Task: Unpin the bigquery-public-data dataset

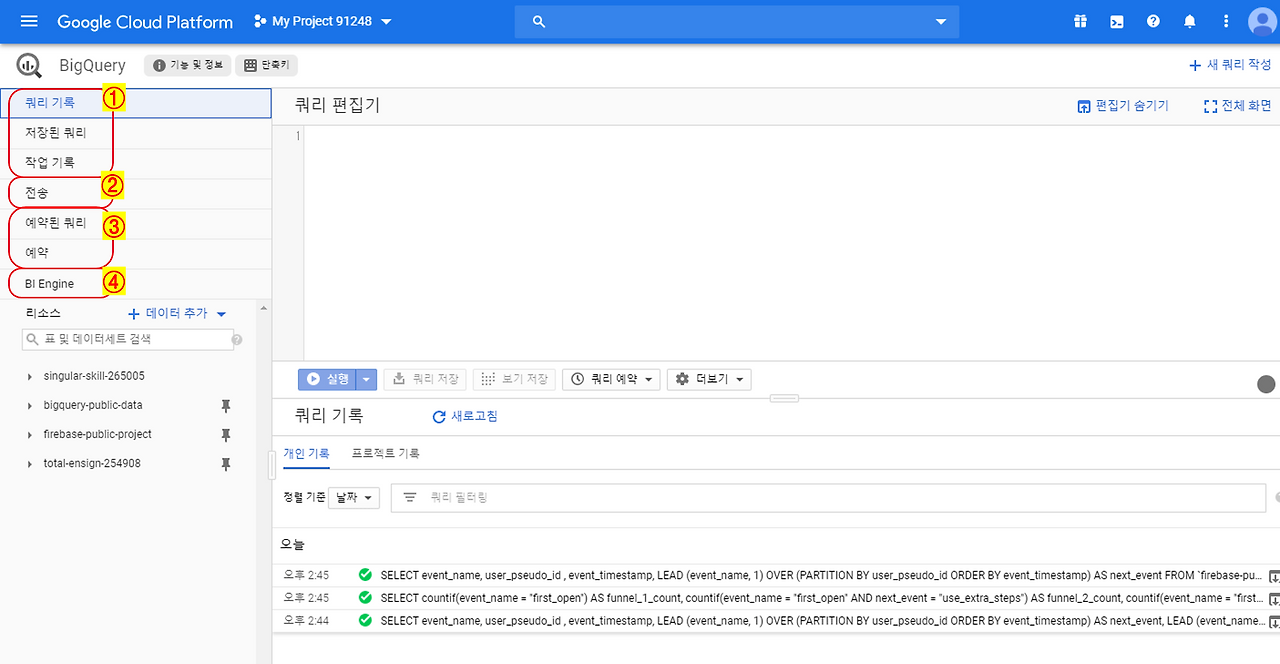Action: (226, 405)
